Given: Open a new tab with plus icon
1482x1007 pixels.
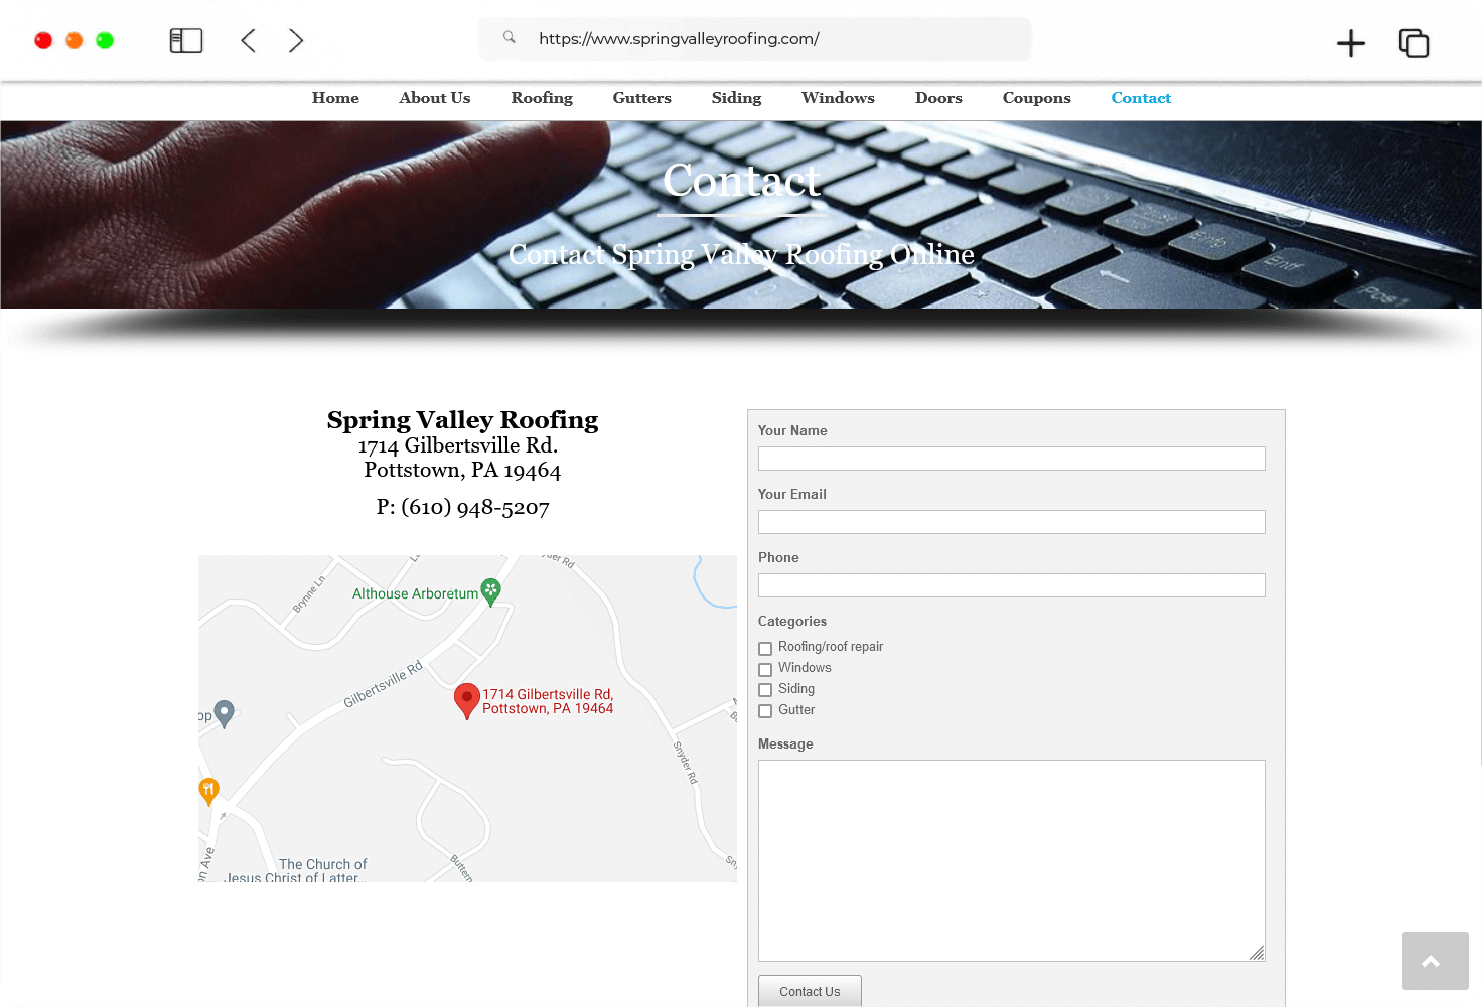Looking at the screenshot, I should [x=1350, y=43].
